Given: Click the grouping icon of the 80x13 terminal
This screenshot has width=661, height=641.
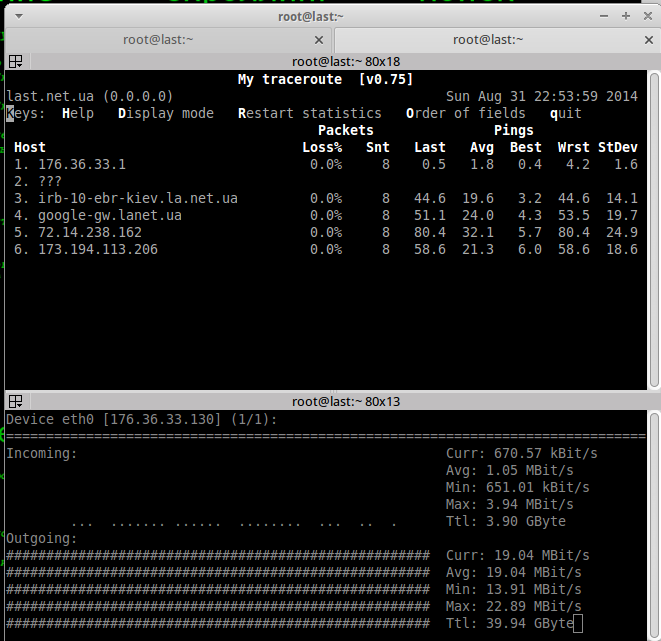Looking at the screenshot, I should (x=15, y=402).
